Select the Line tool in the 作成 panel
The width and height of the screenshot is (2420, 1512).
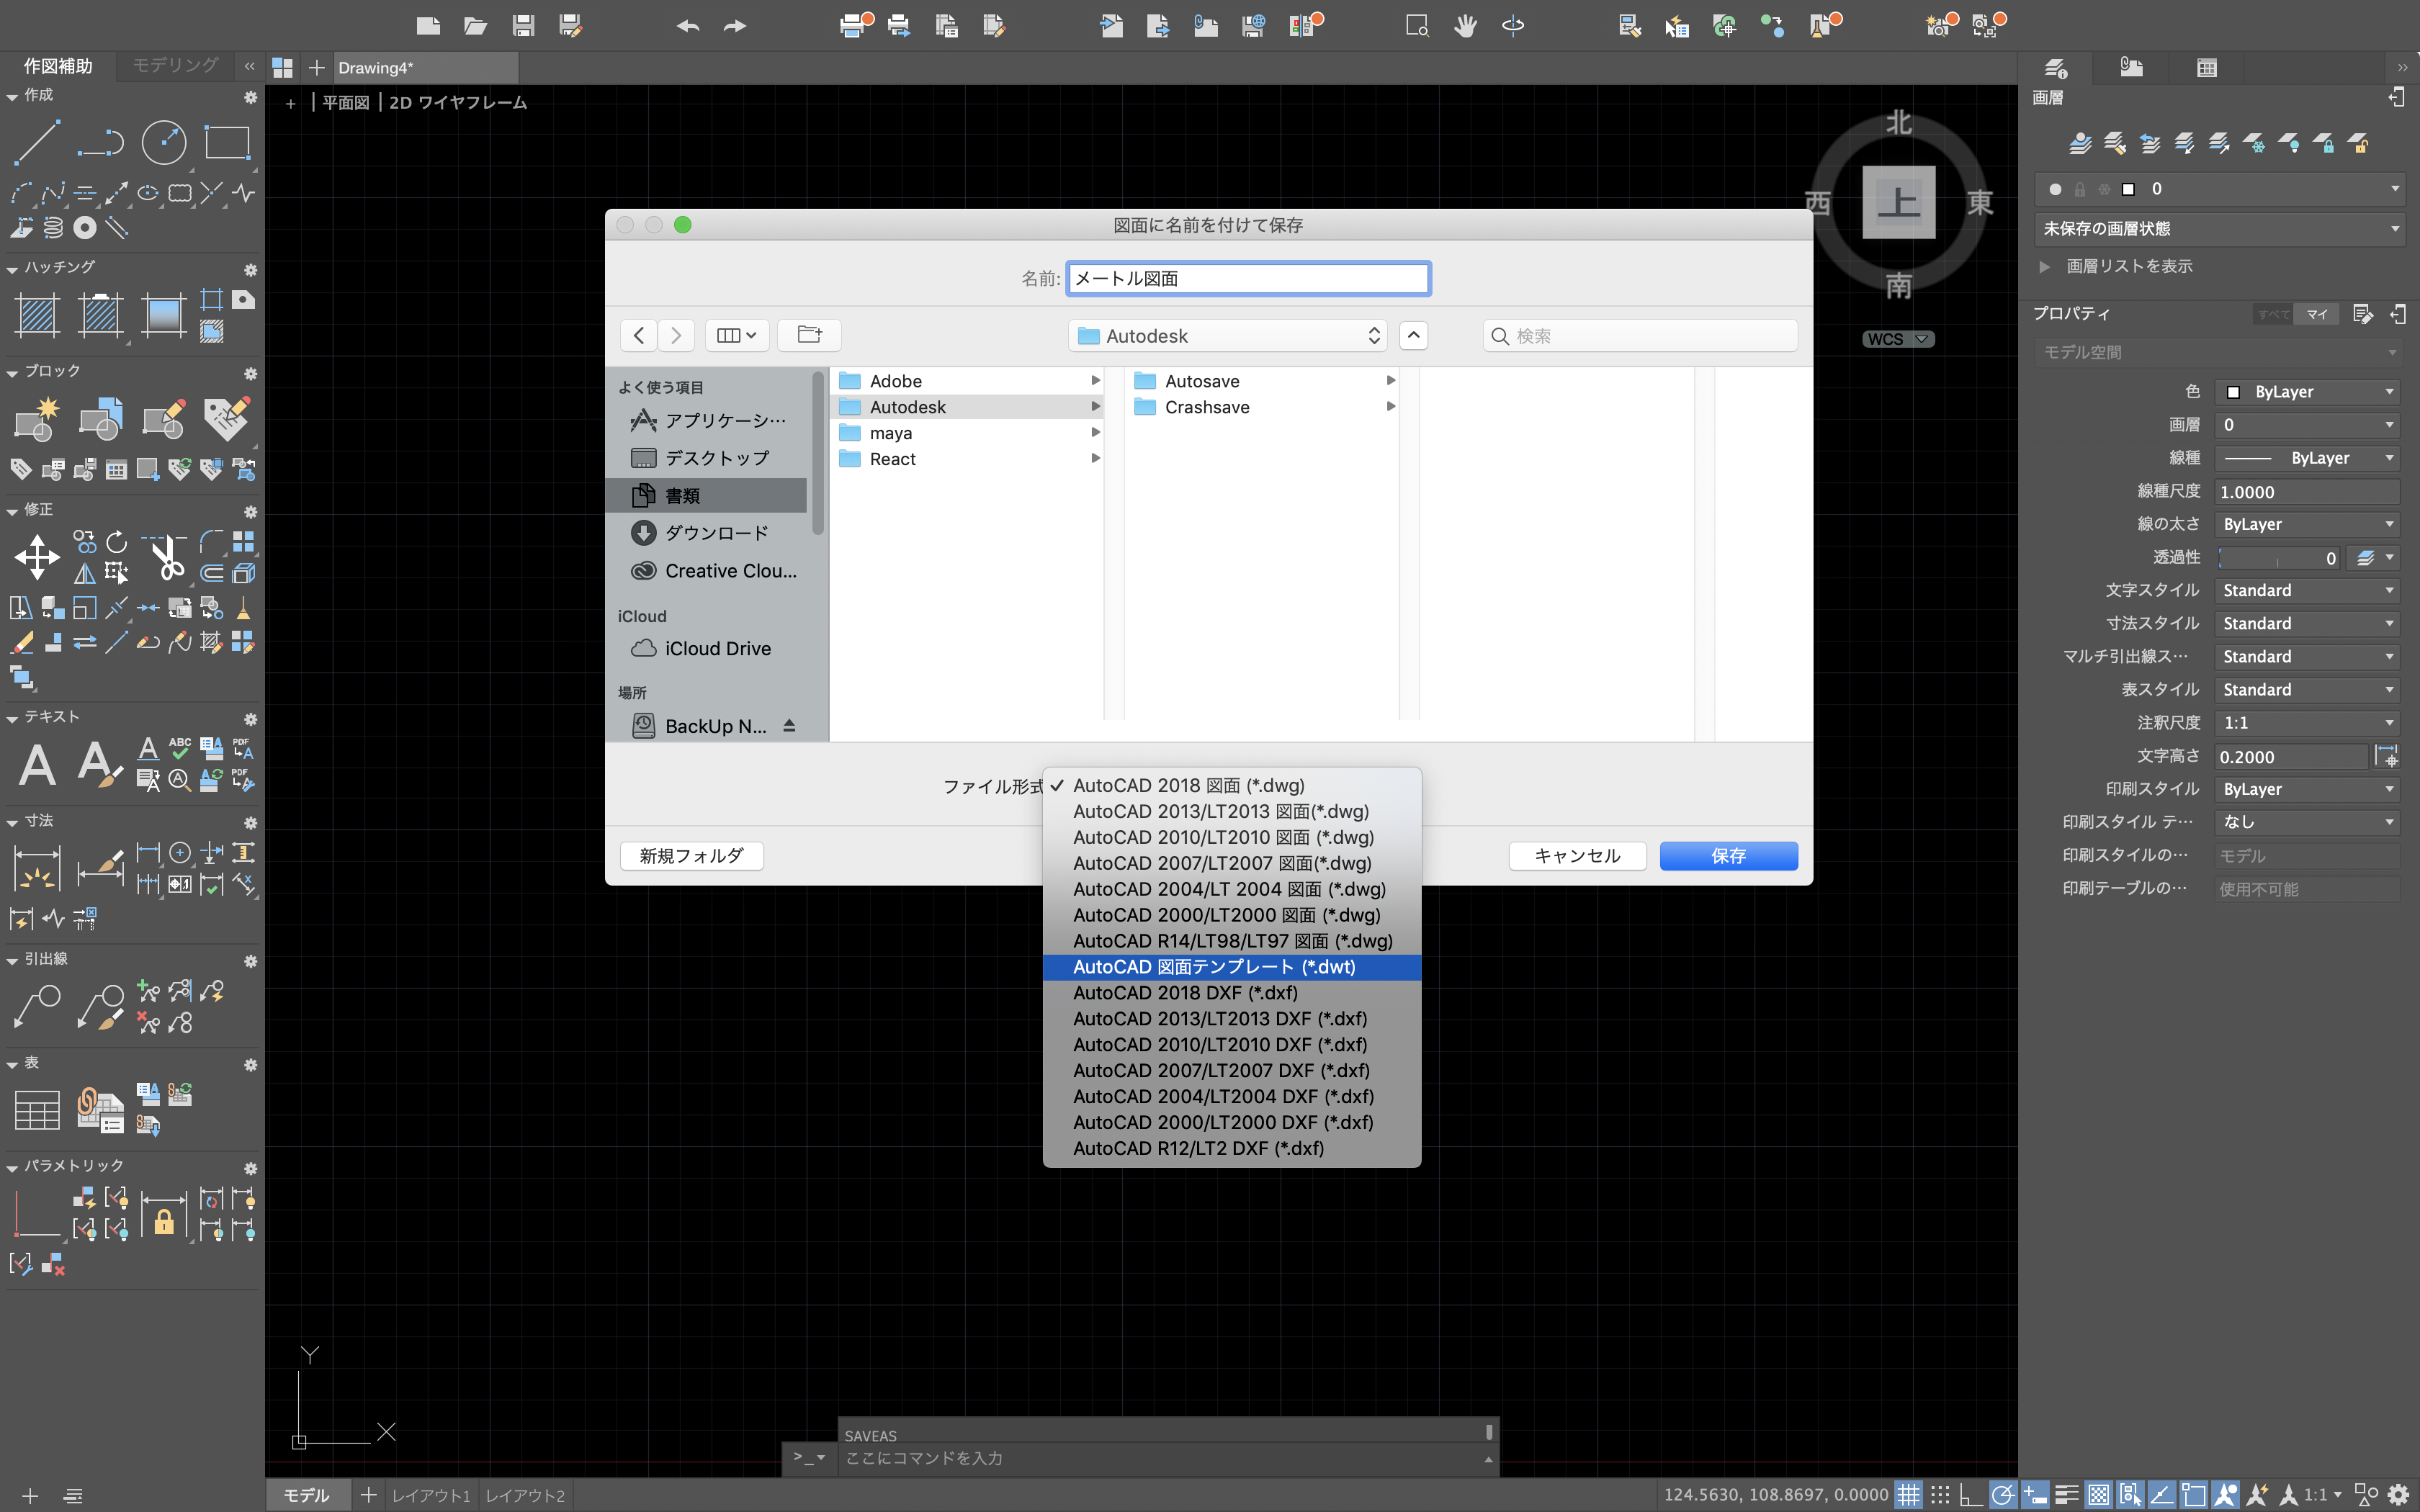tap(36, 144)
